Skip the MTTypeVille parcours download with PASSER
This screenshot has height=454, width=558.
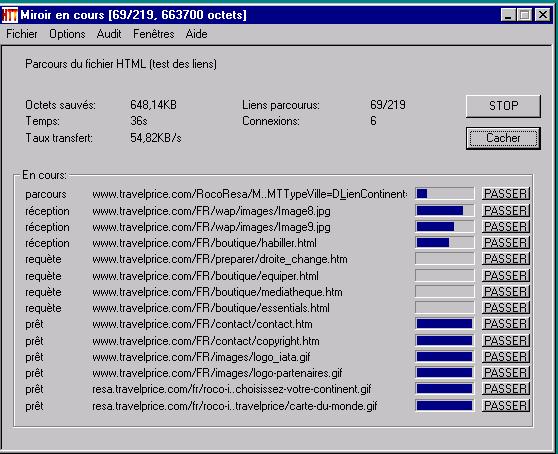click(x=506, y=194)
